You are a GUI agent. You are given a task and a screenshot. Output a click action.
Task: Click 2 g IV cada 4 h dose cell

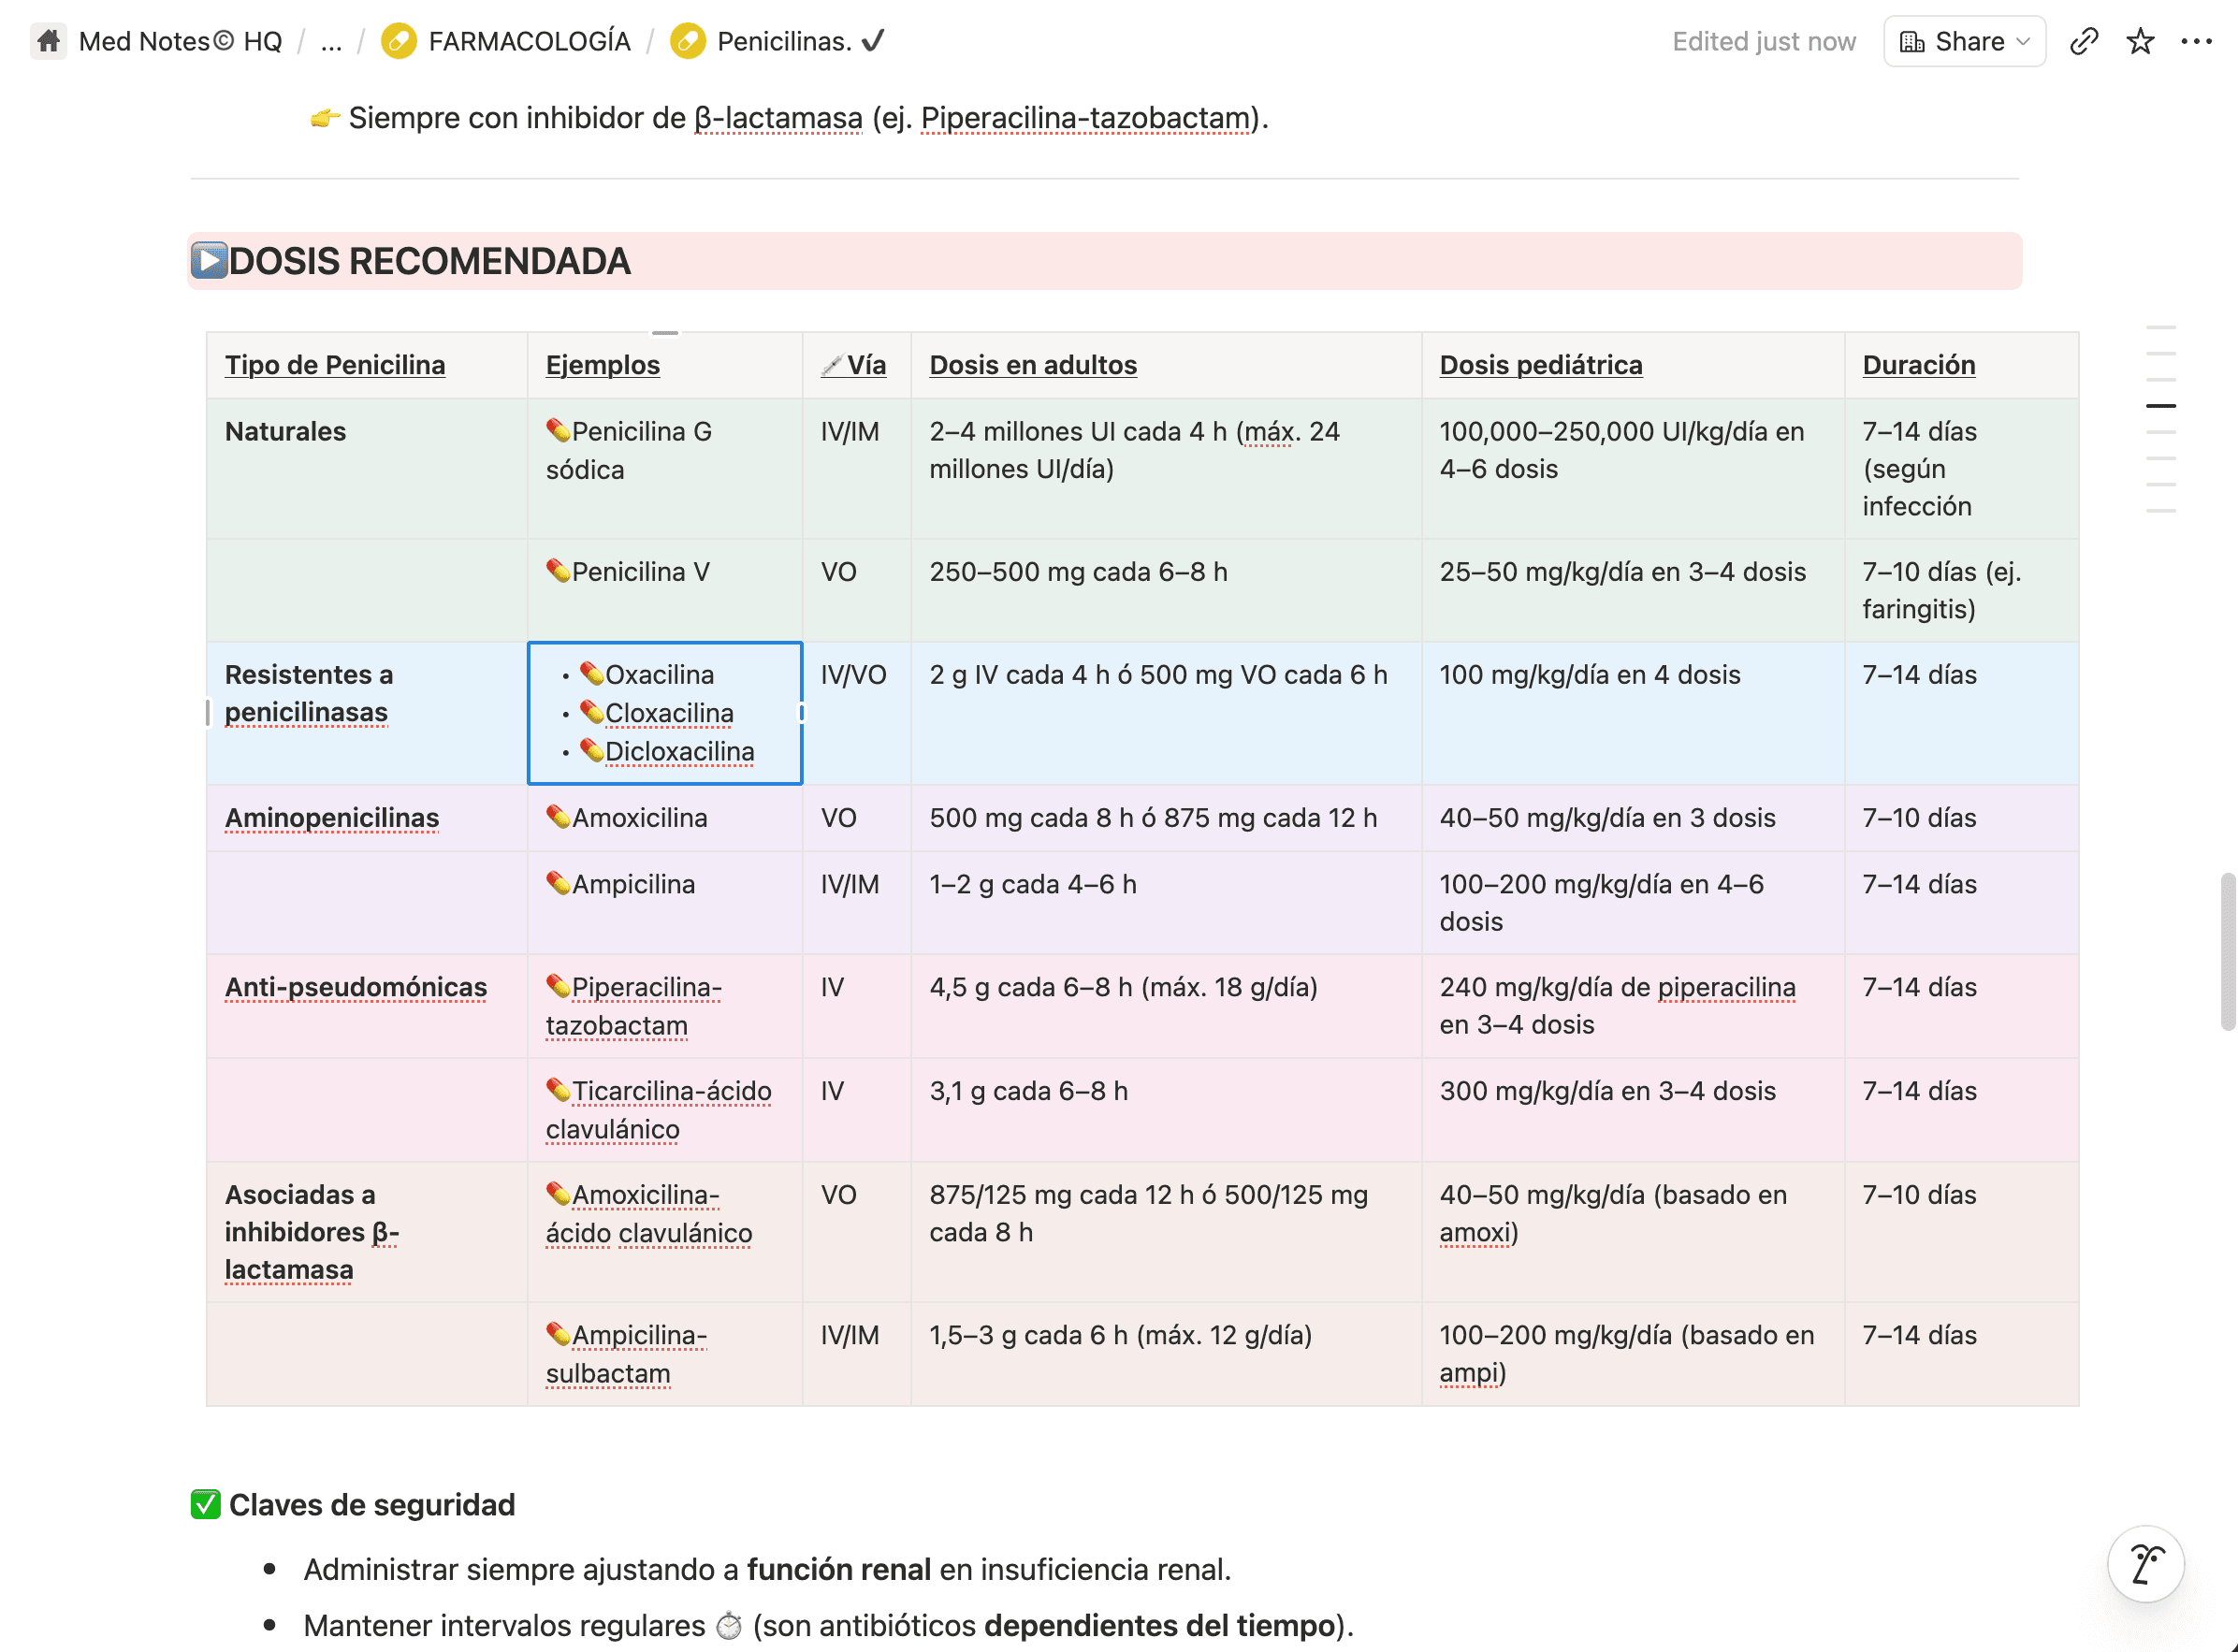1166,713
